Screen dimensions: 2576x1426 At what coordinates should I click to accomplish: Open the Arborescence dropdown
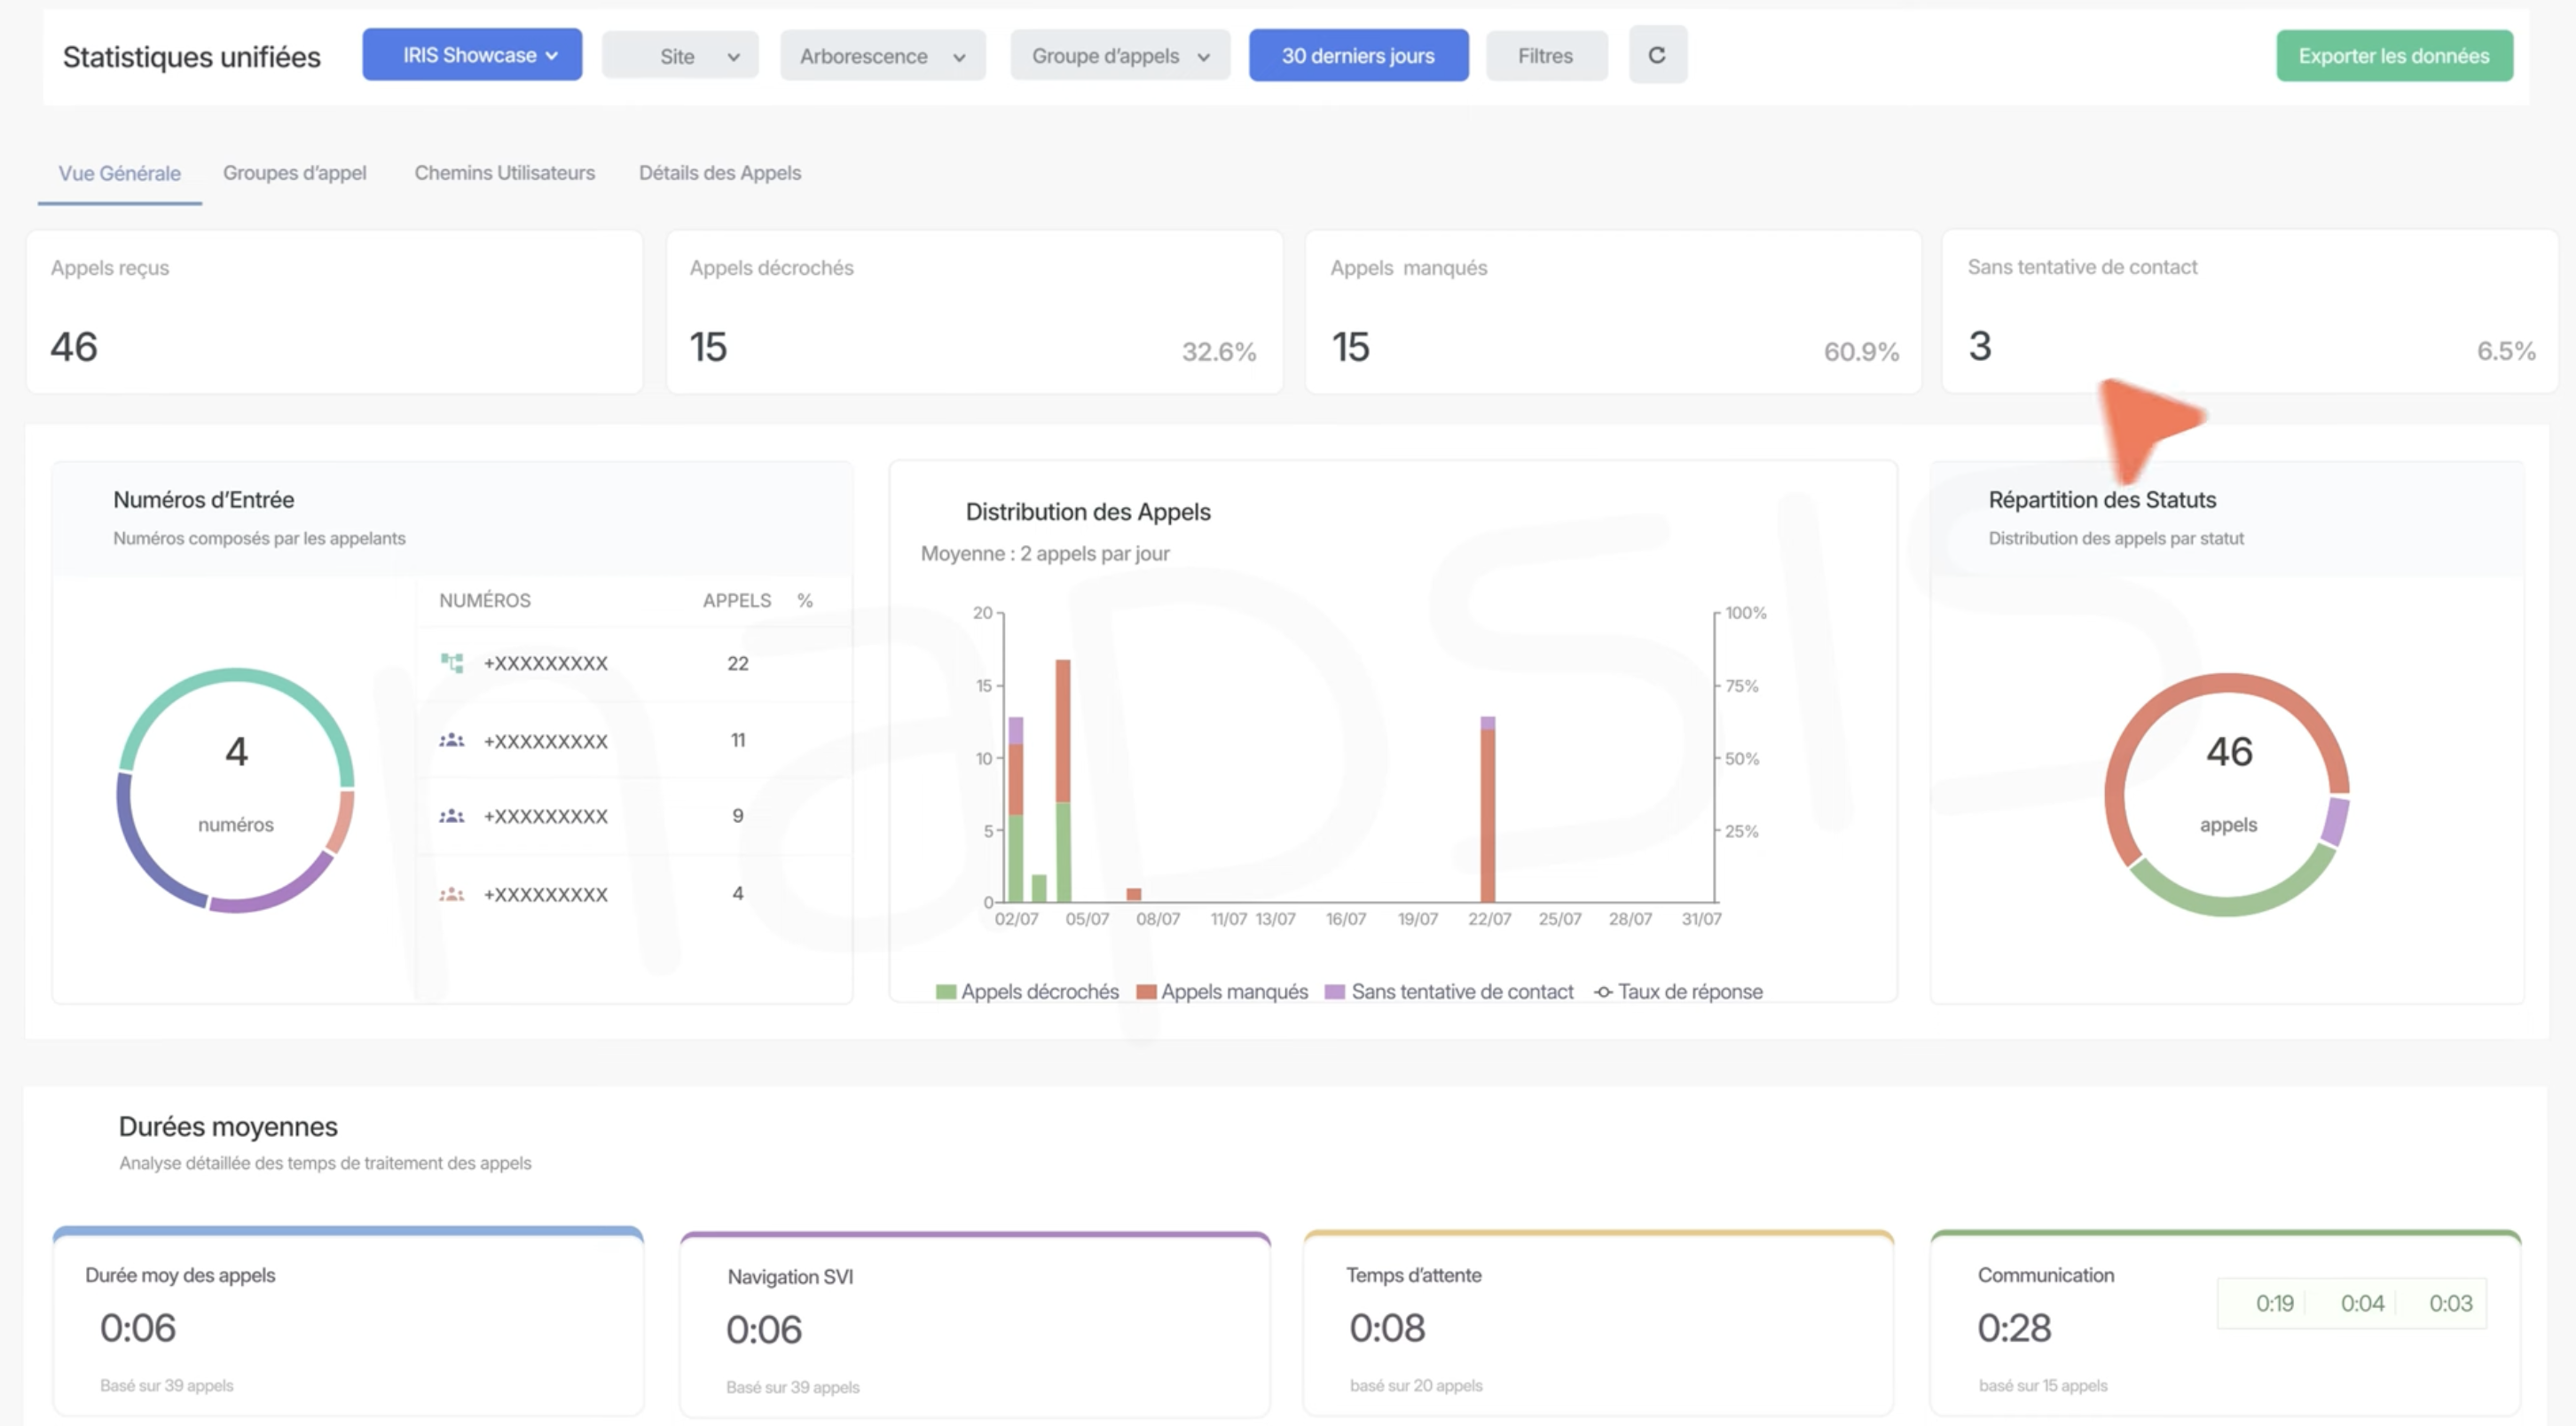882,56
